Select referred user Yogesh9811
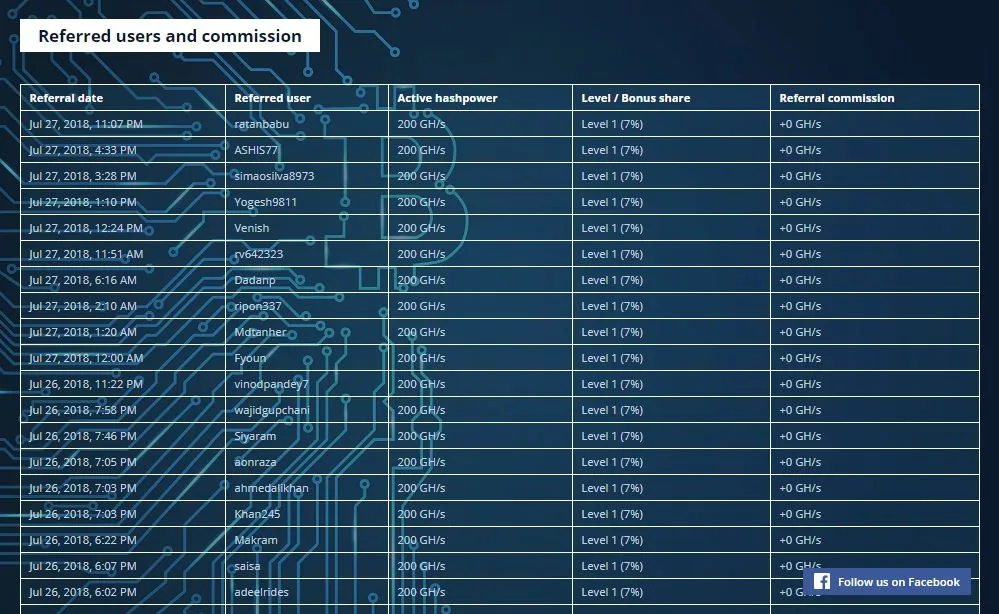Image resolution: width=999 pixels, height=614 pixels. tap(266, 203)
